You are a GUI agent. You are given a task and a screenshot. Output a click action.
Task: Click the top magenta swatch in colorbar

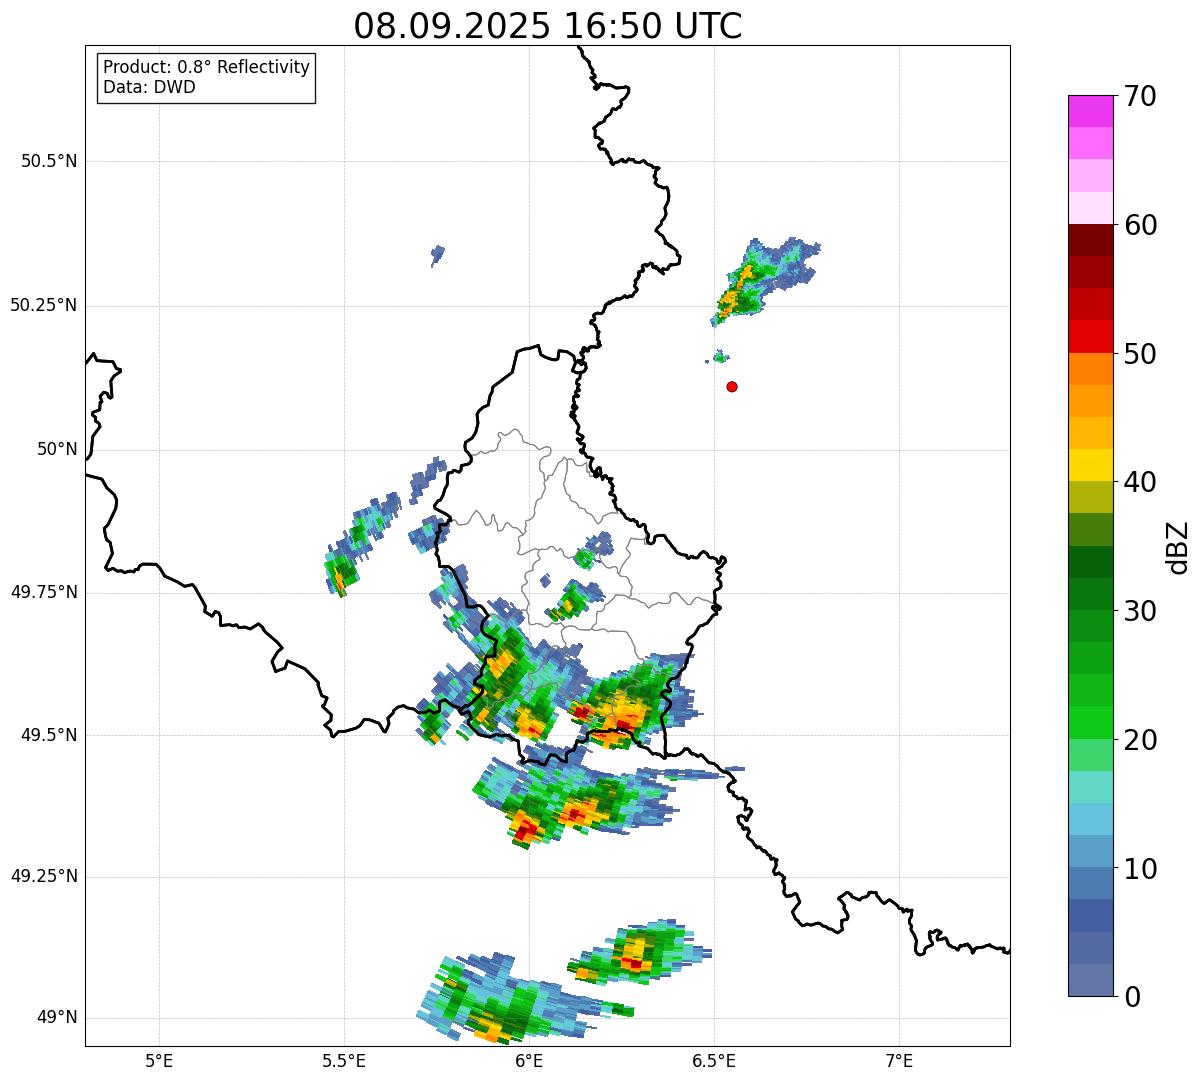point(1091,111)
